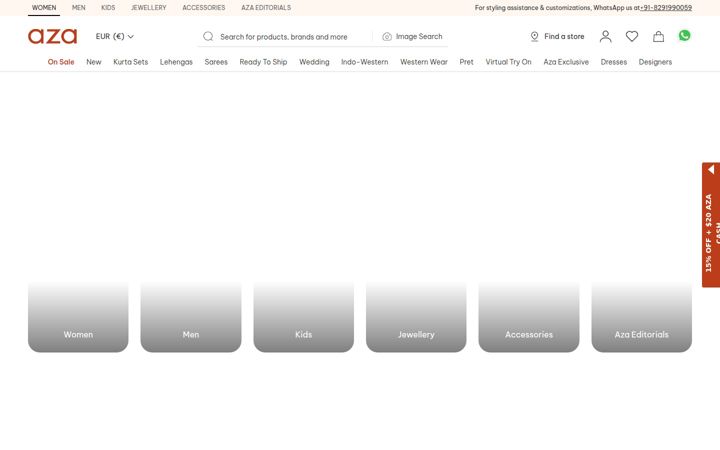Open the wishlist heart icon
Viewport: 720px width, 450px height.
[x=632, y=36]
